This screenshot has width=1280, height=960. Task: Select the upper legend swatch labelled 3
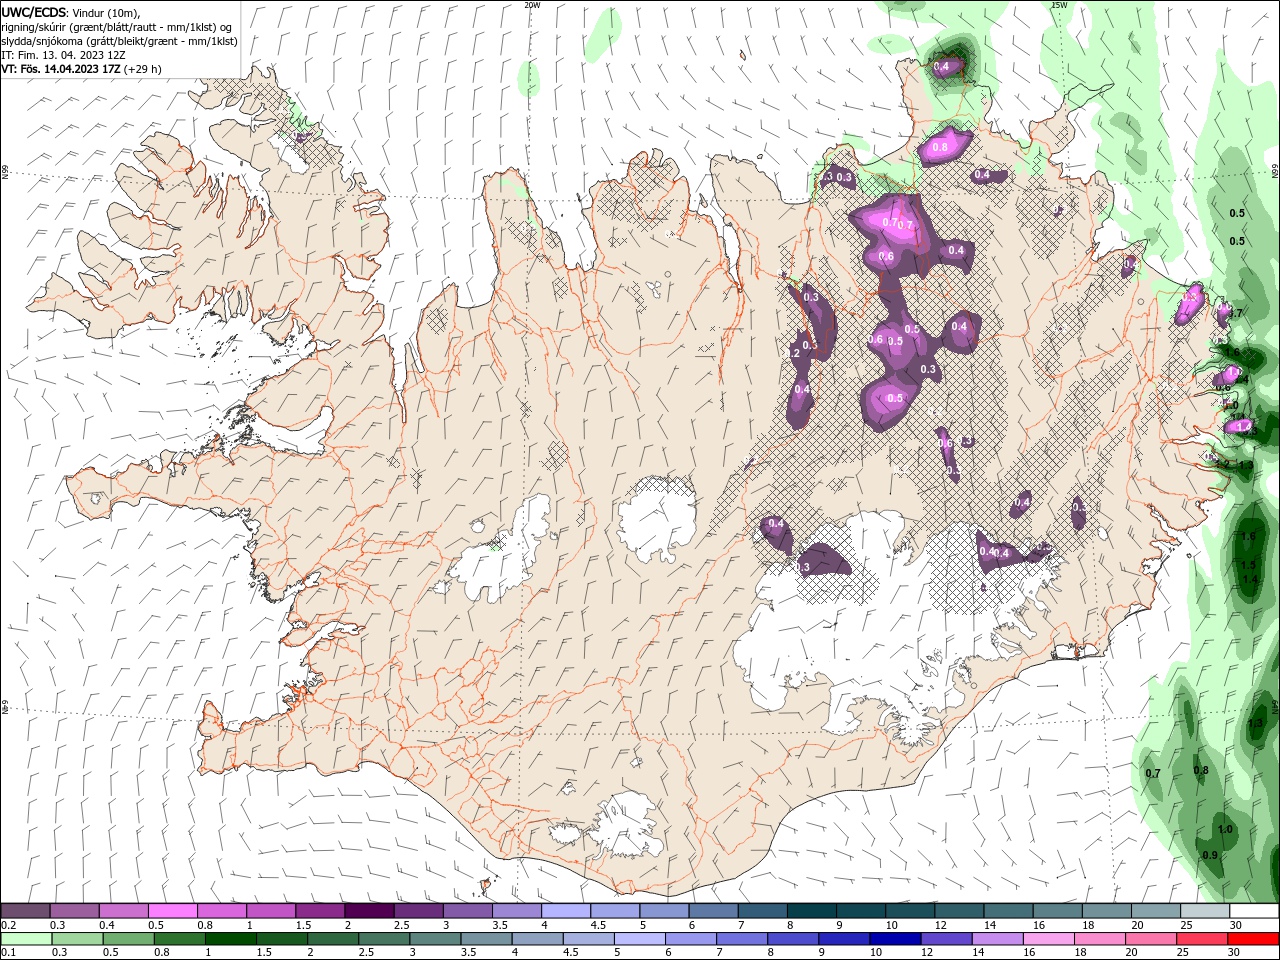coord(466,911)
